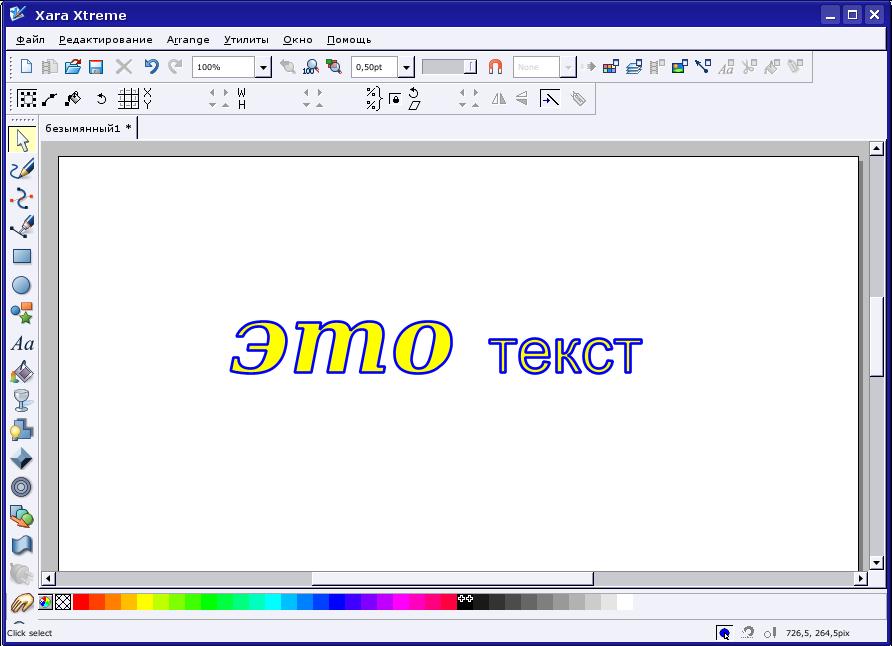The width and height of the screenshot is (892, 646).
Task: Toggle the show grid button
Action: click(x=128, y=98)
